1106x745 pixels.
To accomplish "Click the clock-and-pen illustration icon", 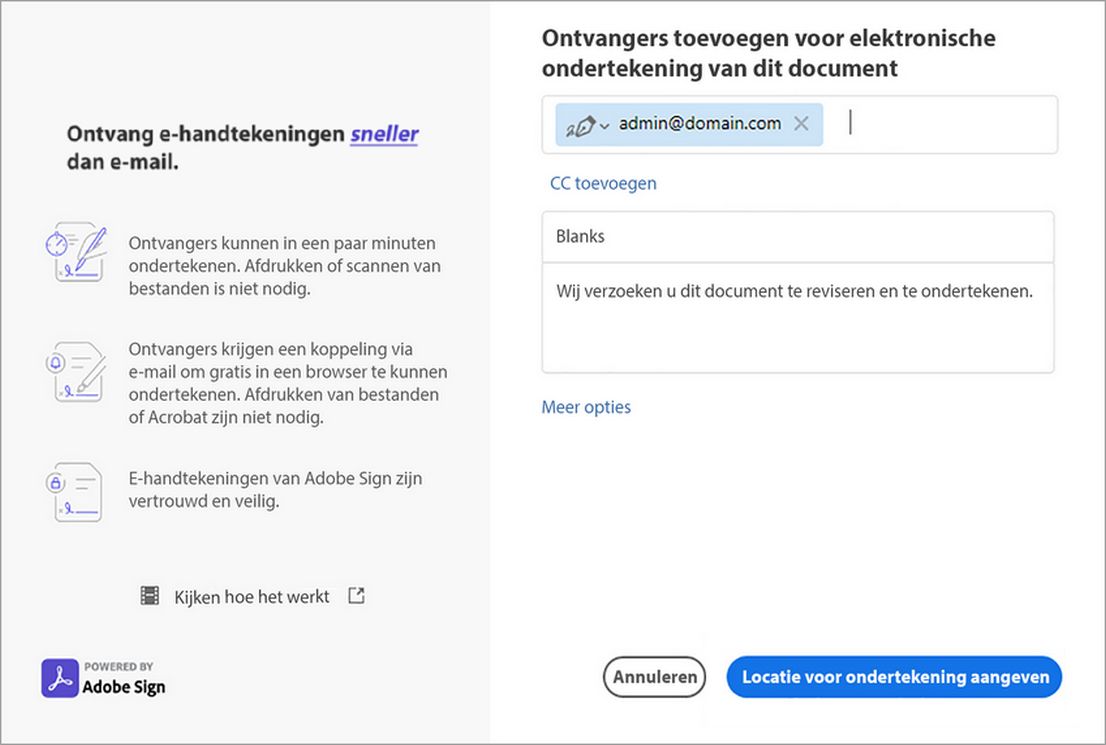I will click(80, 251).
